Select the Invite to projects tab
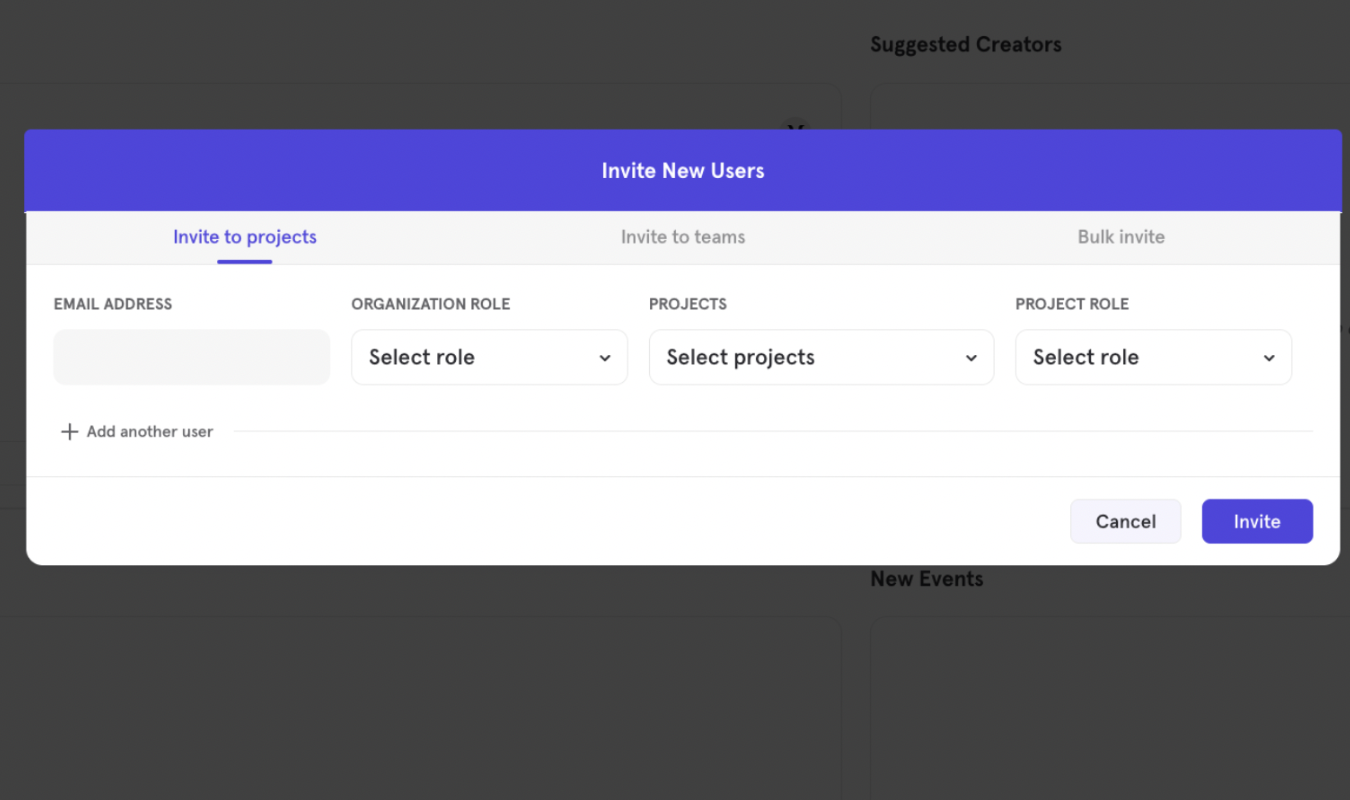Image resolution: width=1350 pixels, height=800 pixels. tap(245, 237)
